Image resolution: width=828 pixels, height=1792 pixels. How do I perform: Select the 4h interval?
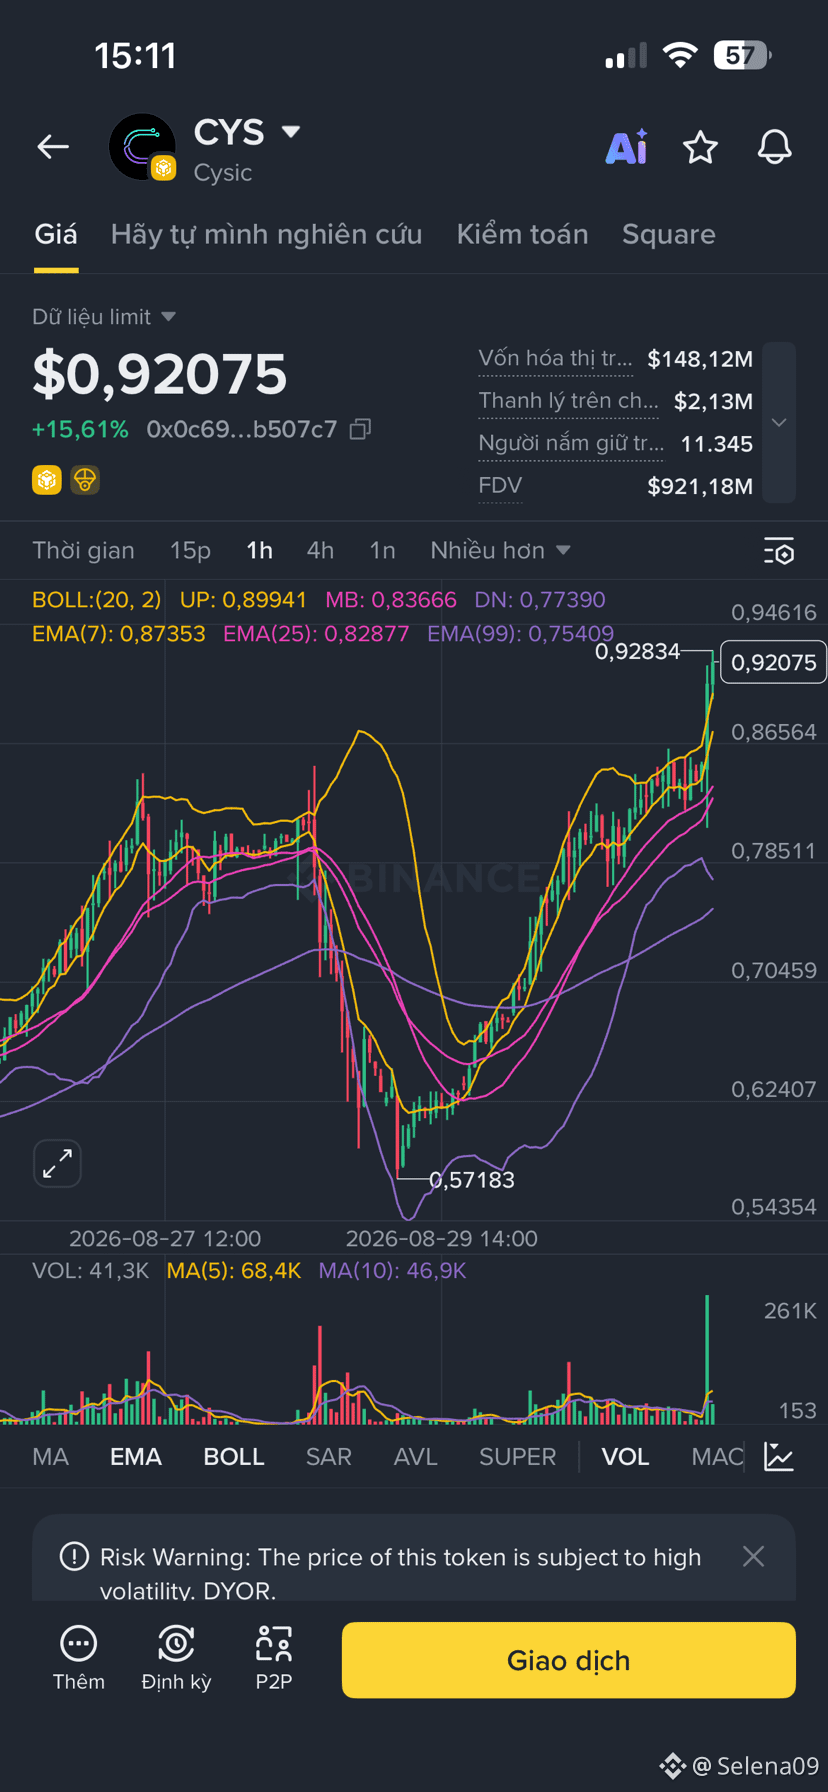[x=320, y=551]
